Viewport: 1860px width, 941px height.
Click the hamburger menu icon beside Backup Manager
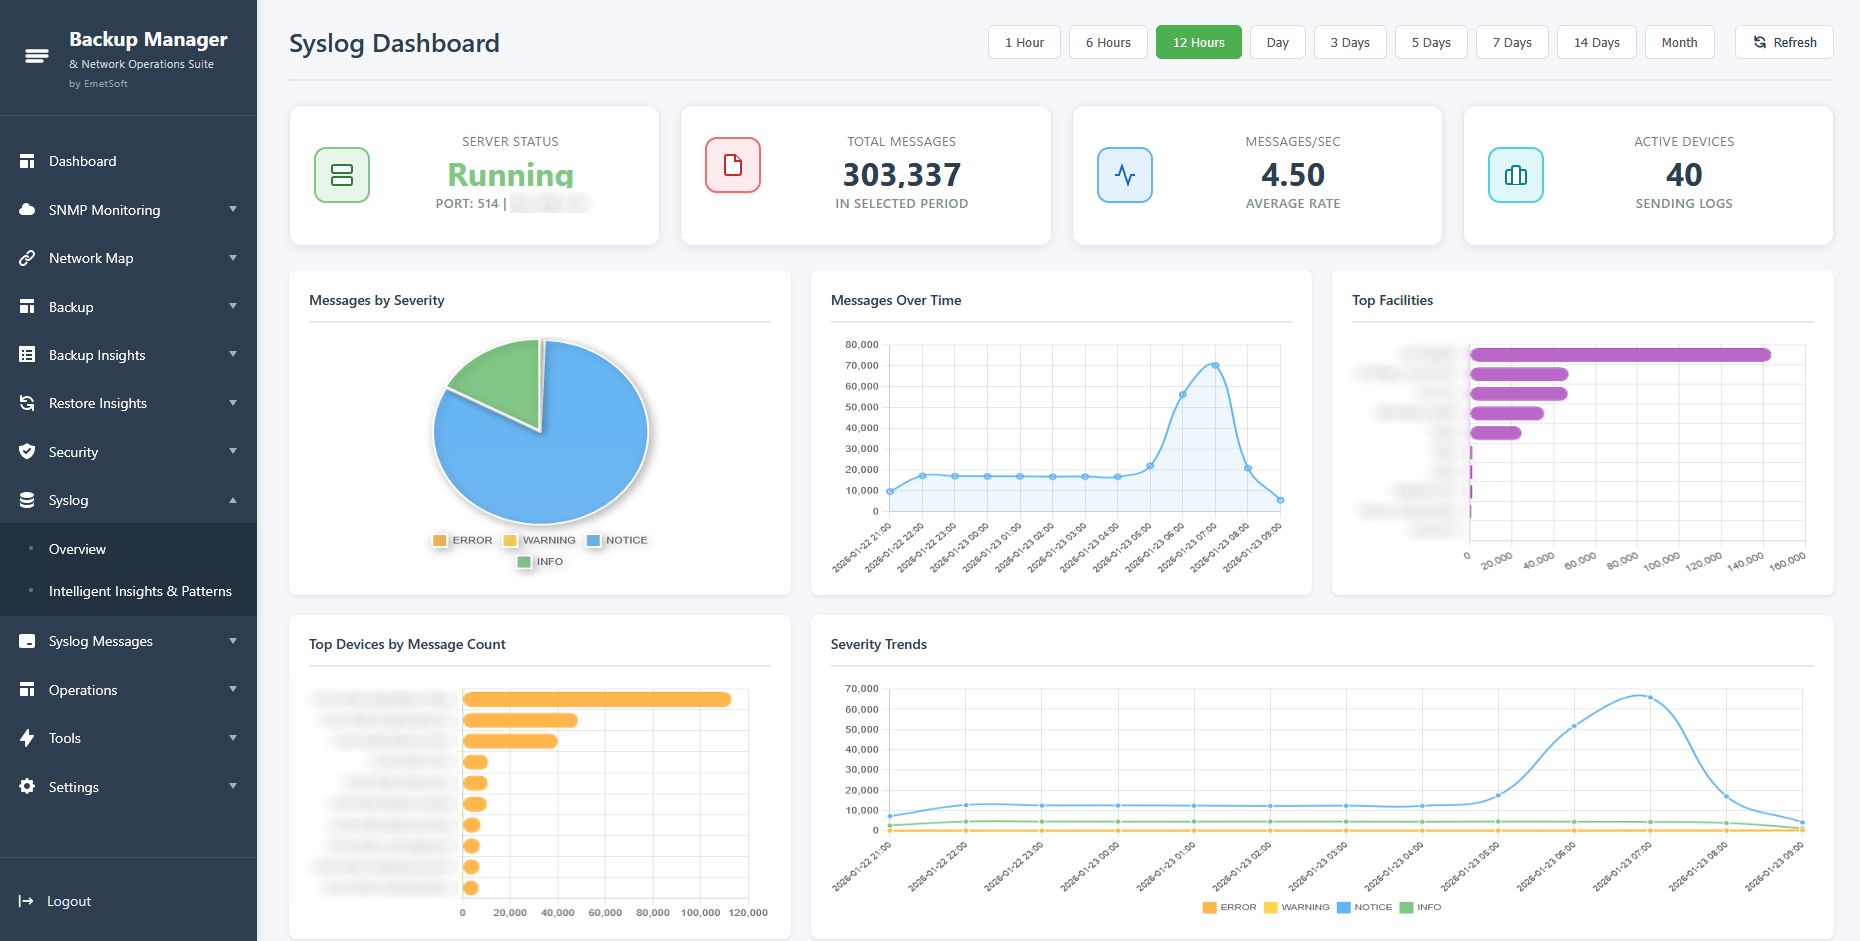[36, 56]
